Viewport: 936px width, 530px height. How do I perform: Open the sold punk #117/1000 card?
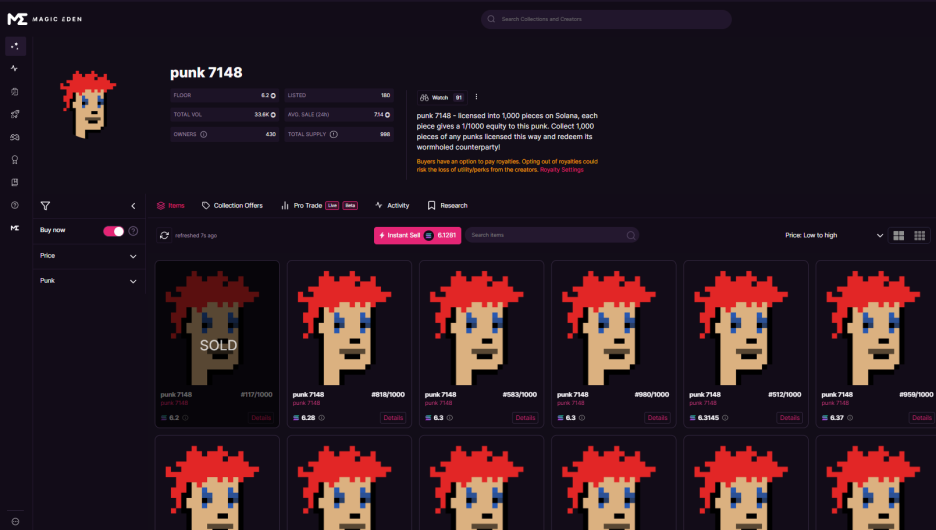217,344
